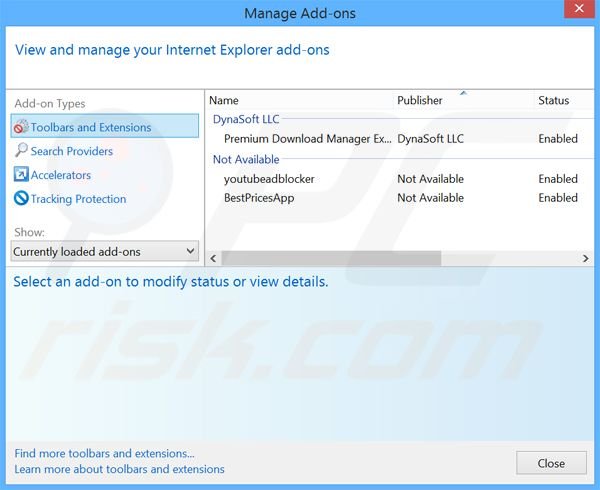The height and width of the screenshot is (490, 600).
Task: Open the Show dropdown for loaded add-ons
Action: pyautogui.click(x=105, y=251)
